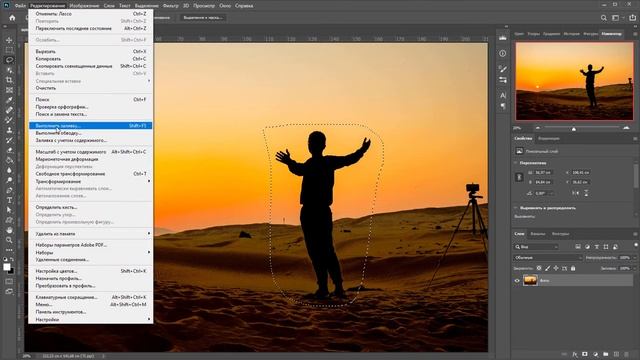Image resolution: width=640 pixels, height=360 pixels.
Task: Open the blend mode dropdown in Layers
Action: point(547,258)
